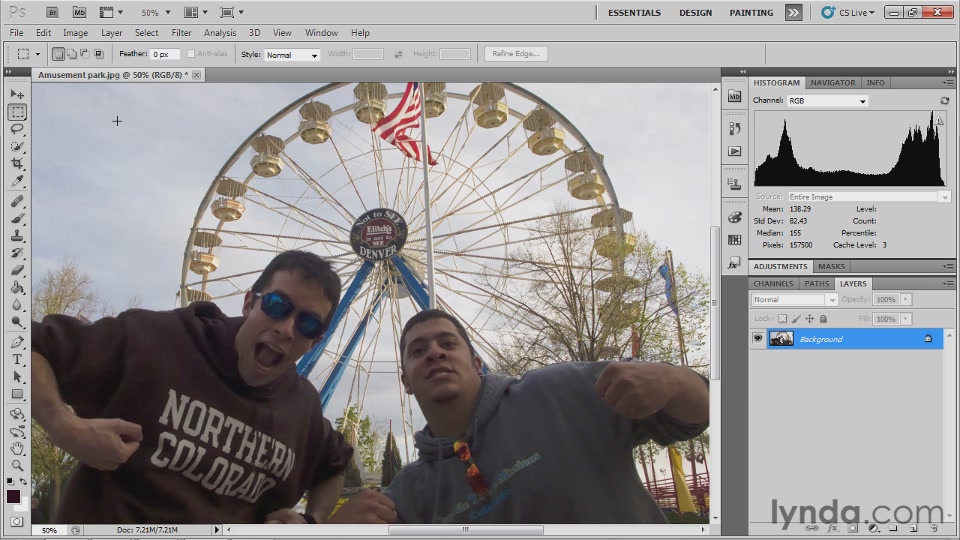
Task: Open the Filter menu
Action: coord(181,32)
